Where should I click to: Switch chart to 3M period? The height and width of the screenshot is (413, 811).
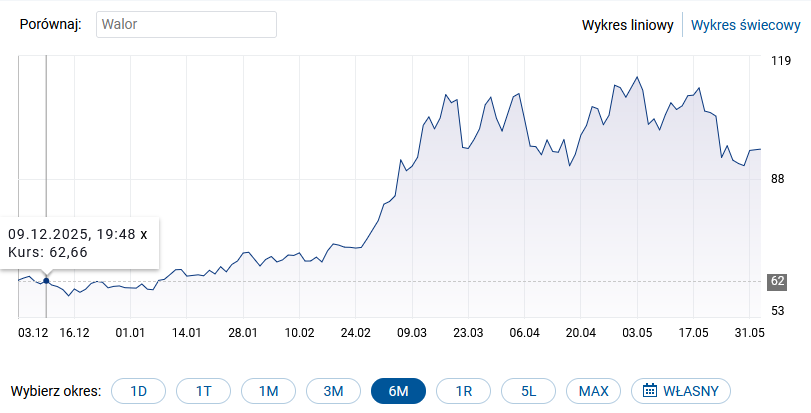point(334,391)
